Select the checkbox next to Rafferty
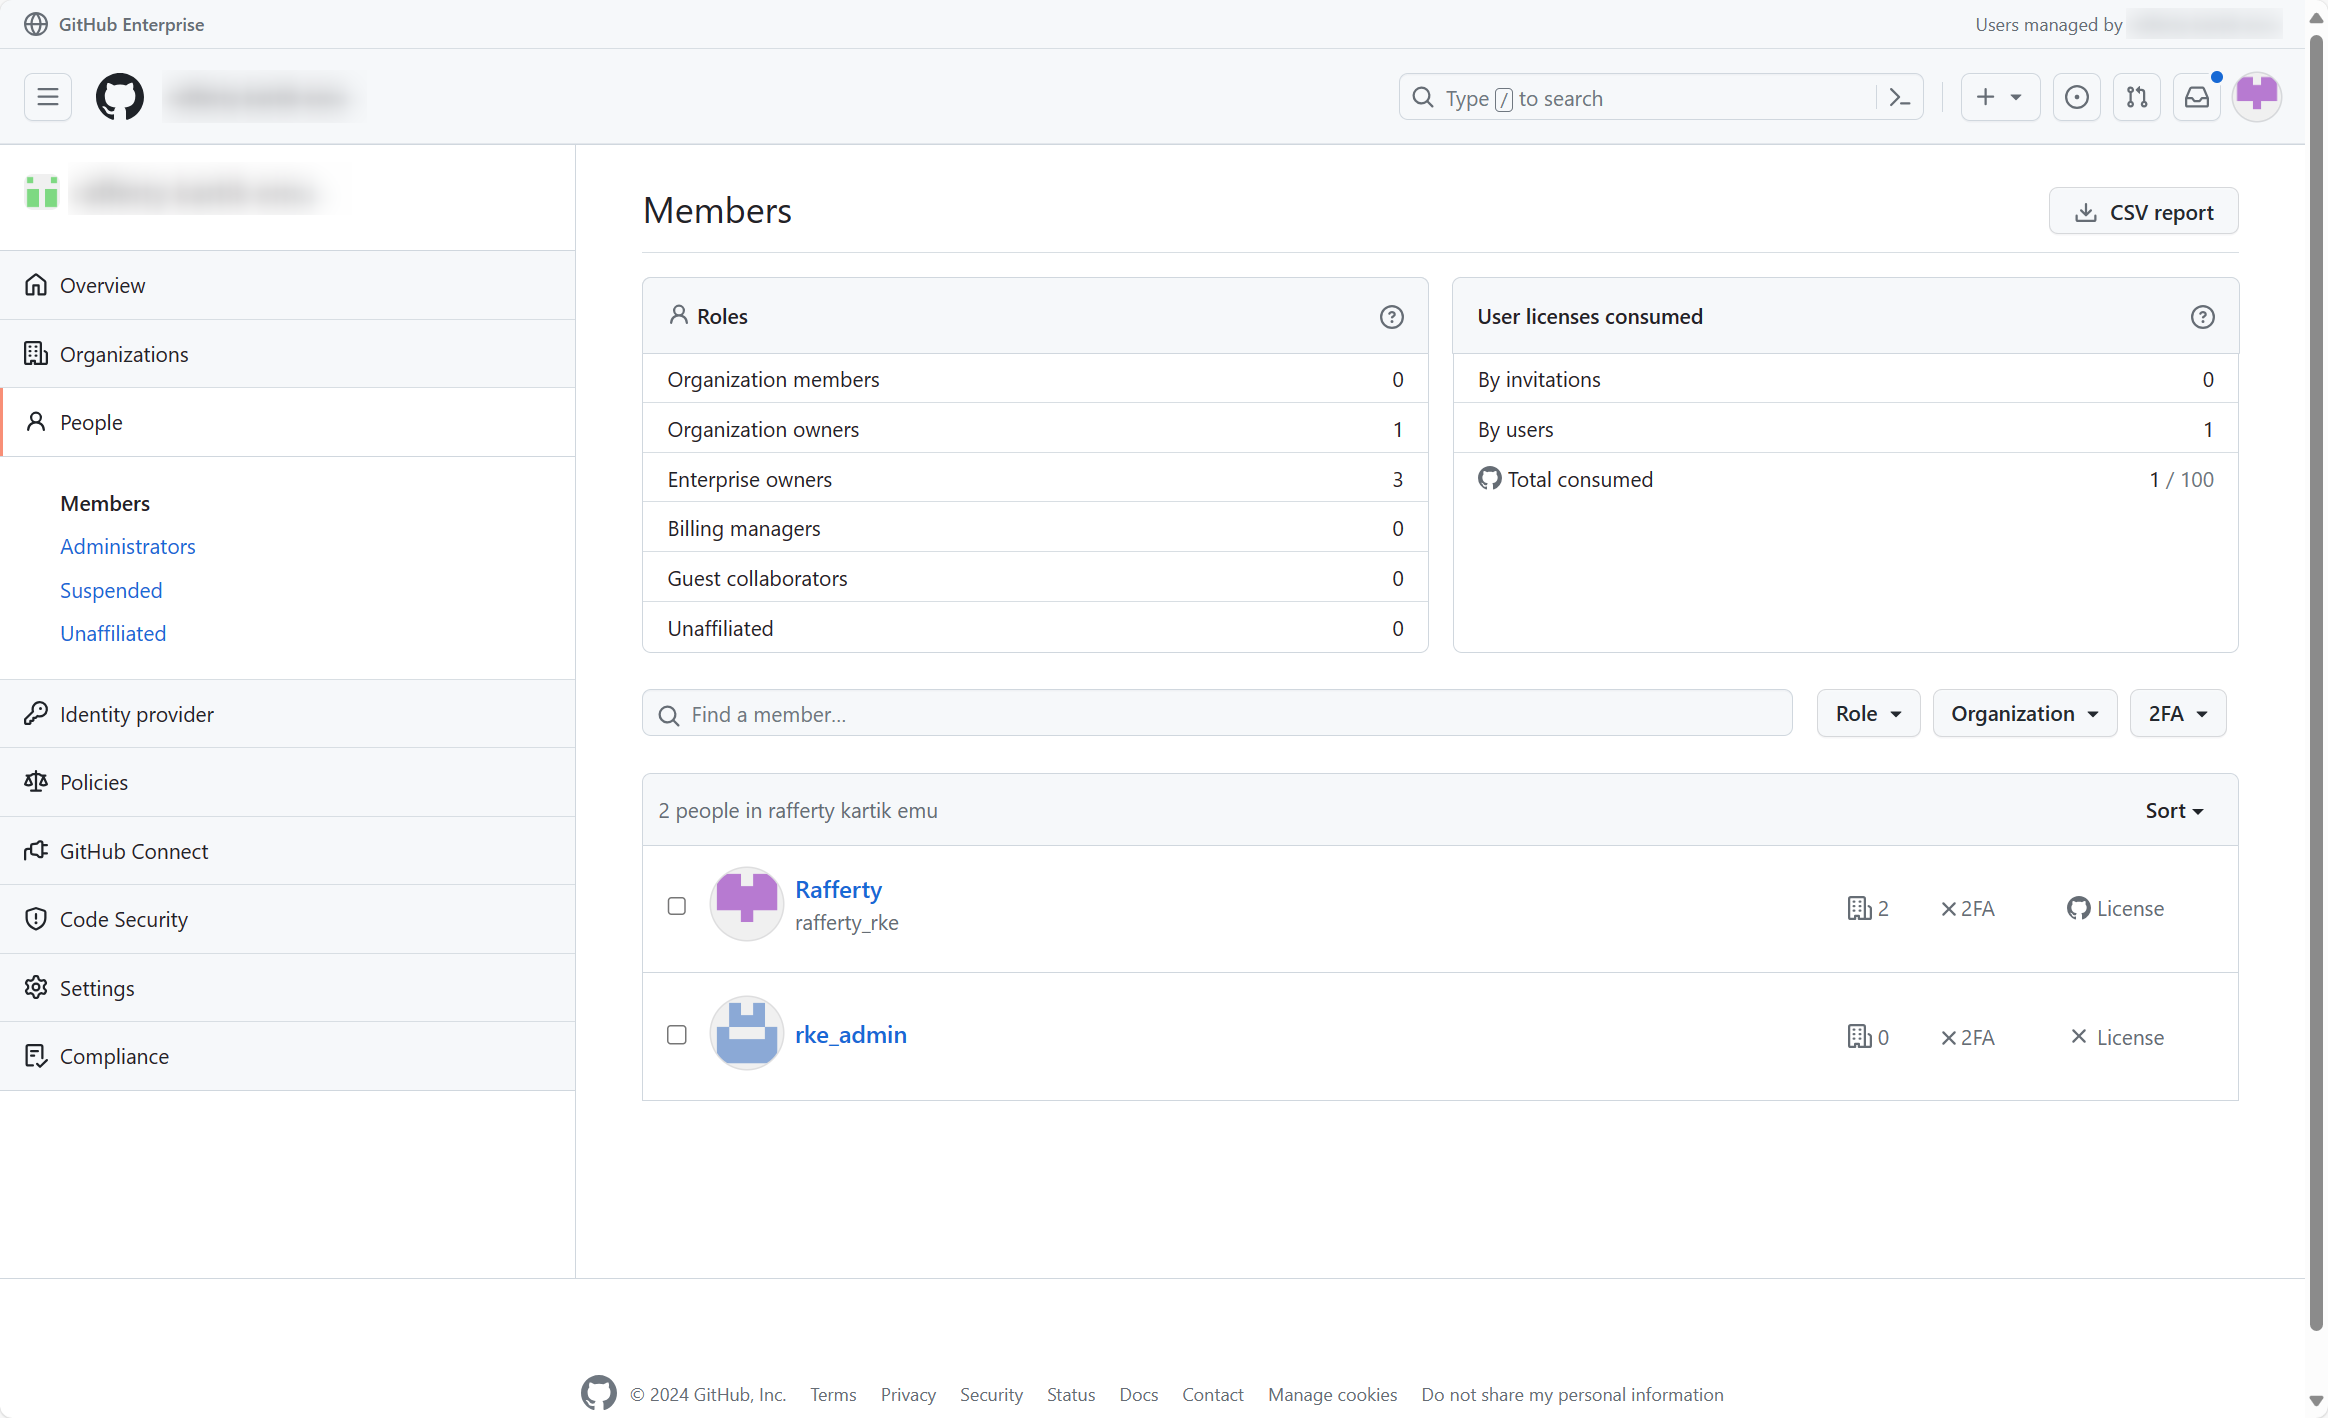The width and height of the screenshot is (2328, 1418). point(677,906)
